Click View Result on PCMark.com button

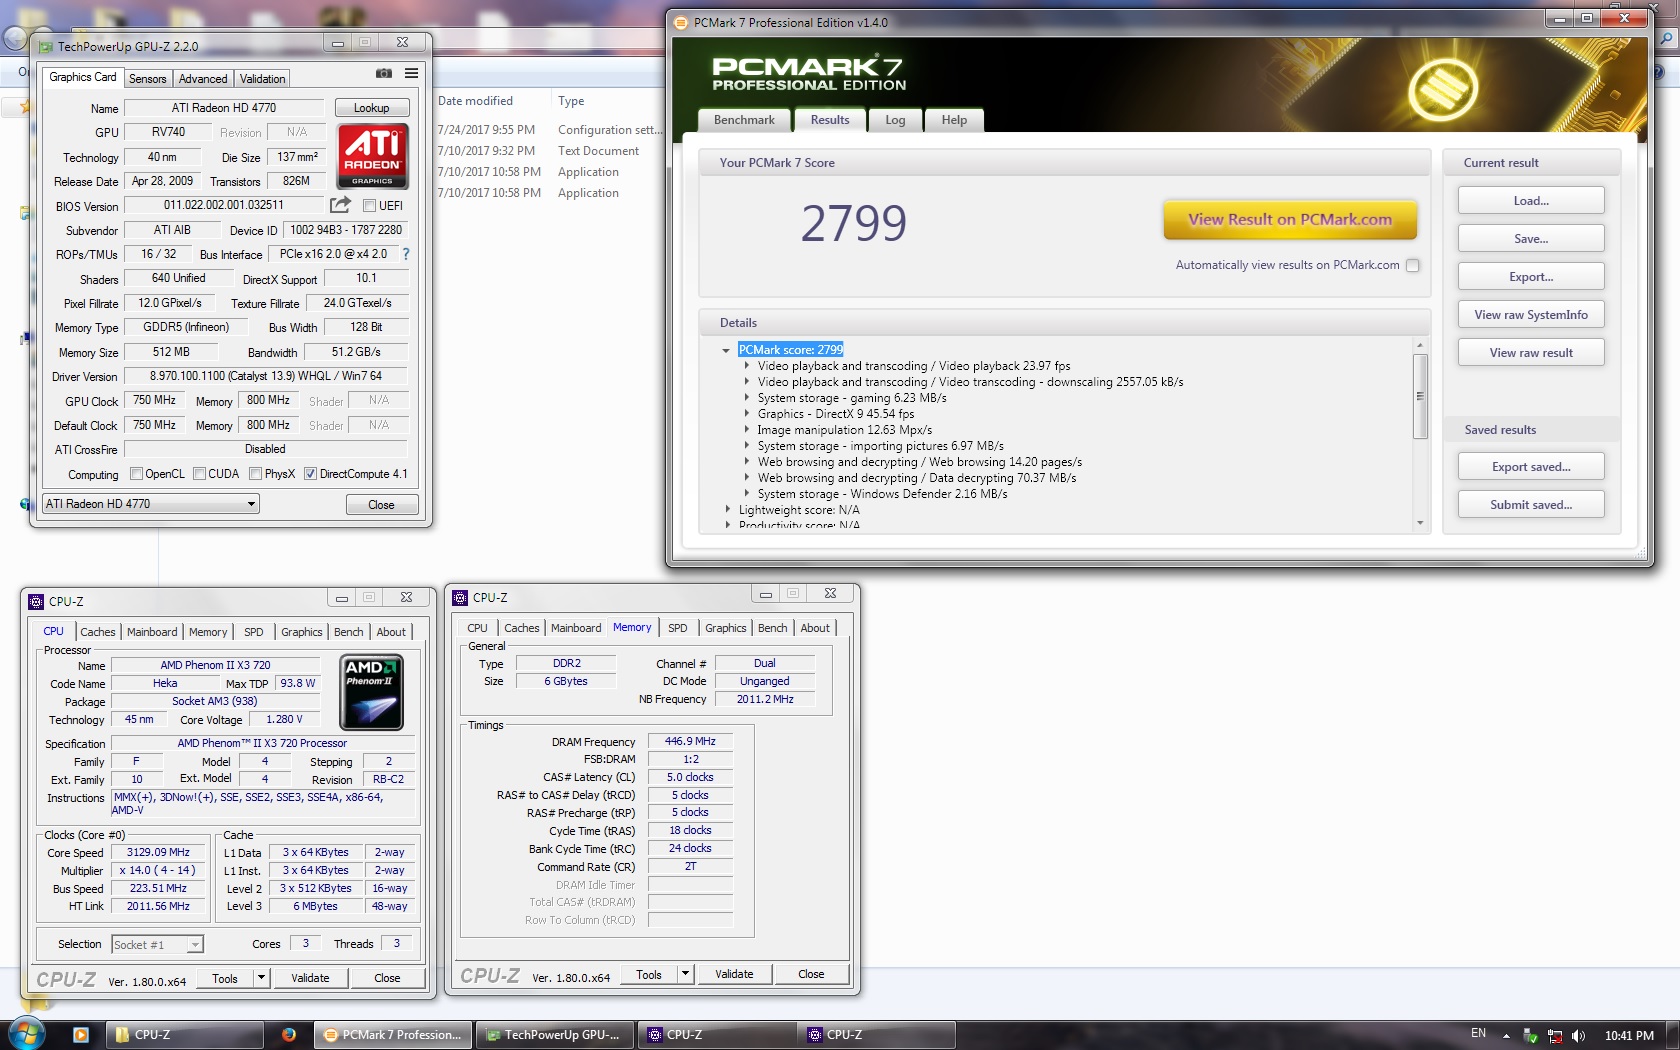click(1290, 220)
